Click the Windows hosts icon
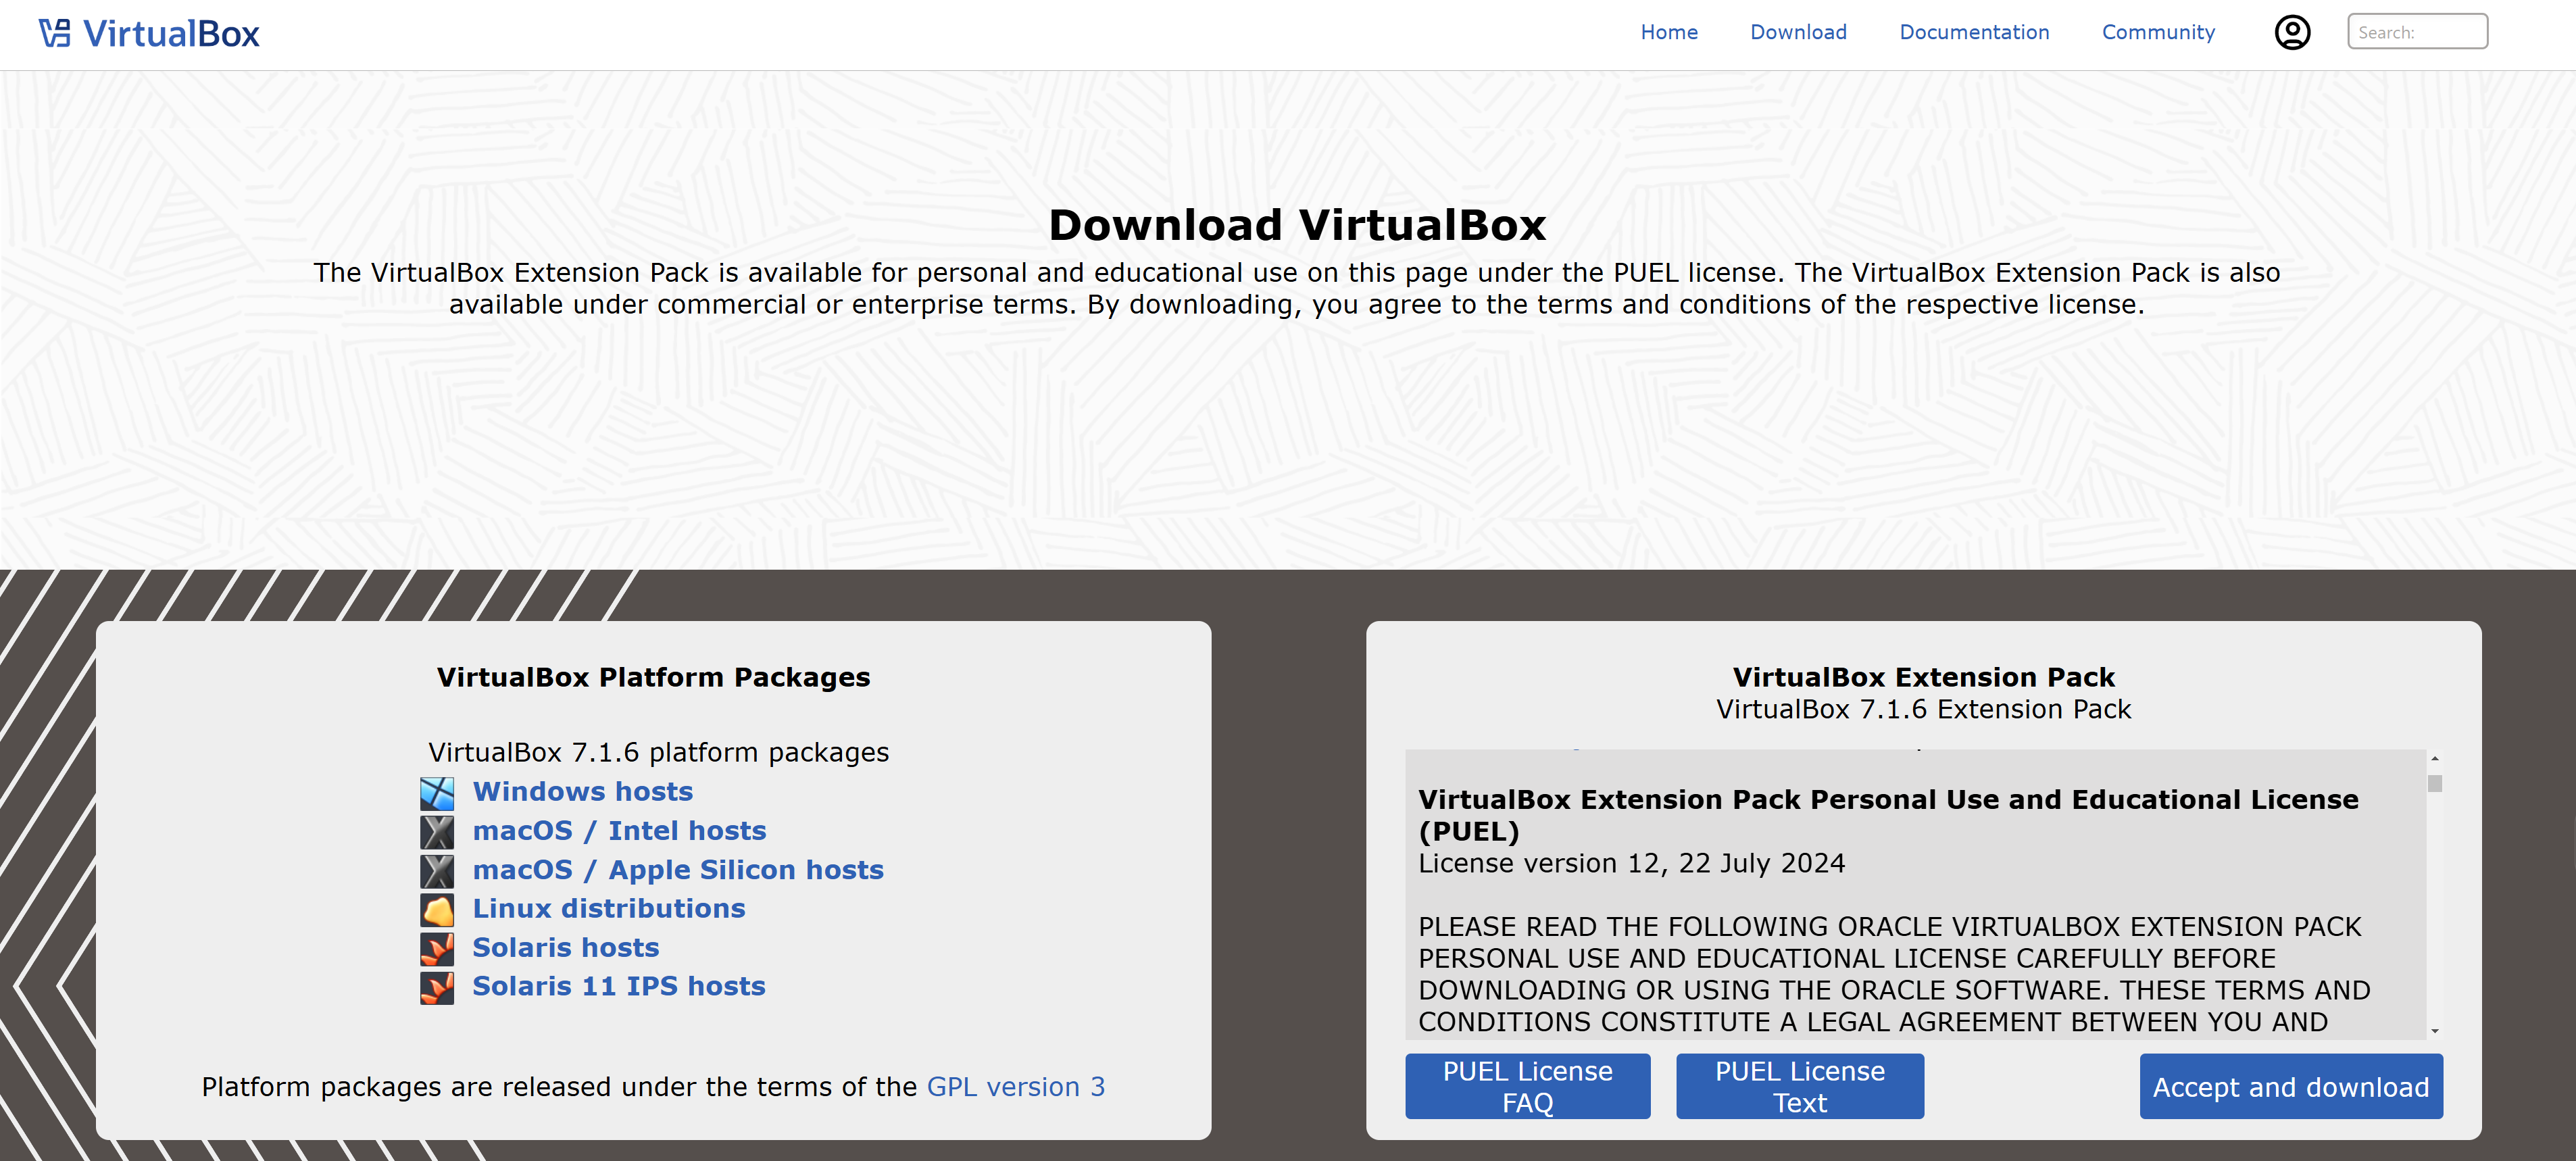The height and width of the screenshot is (1161, 2576). 437,793
